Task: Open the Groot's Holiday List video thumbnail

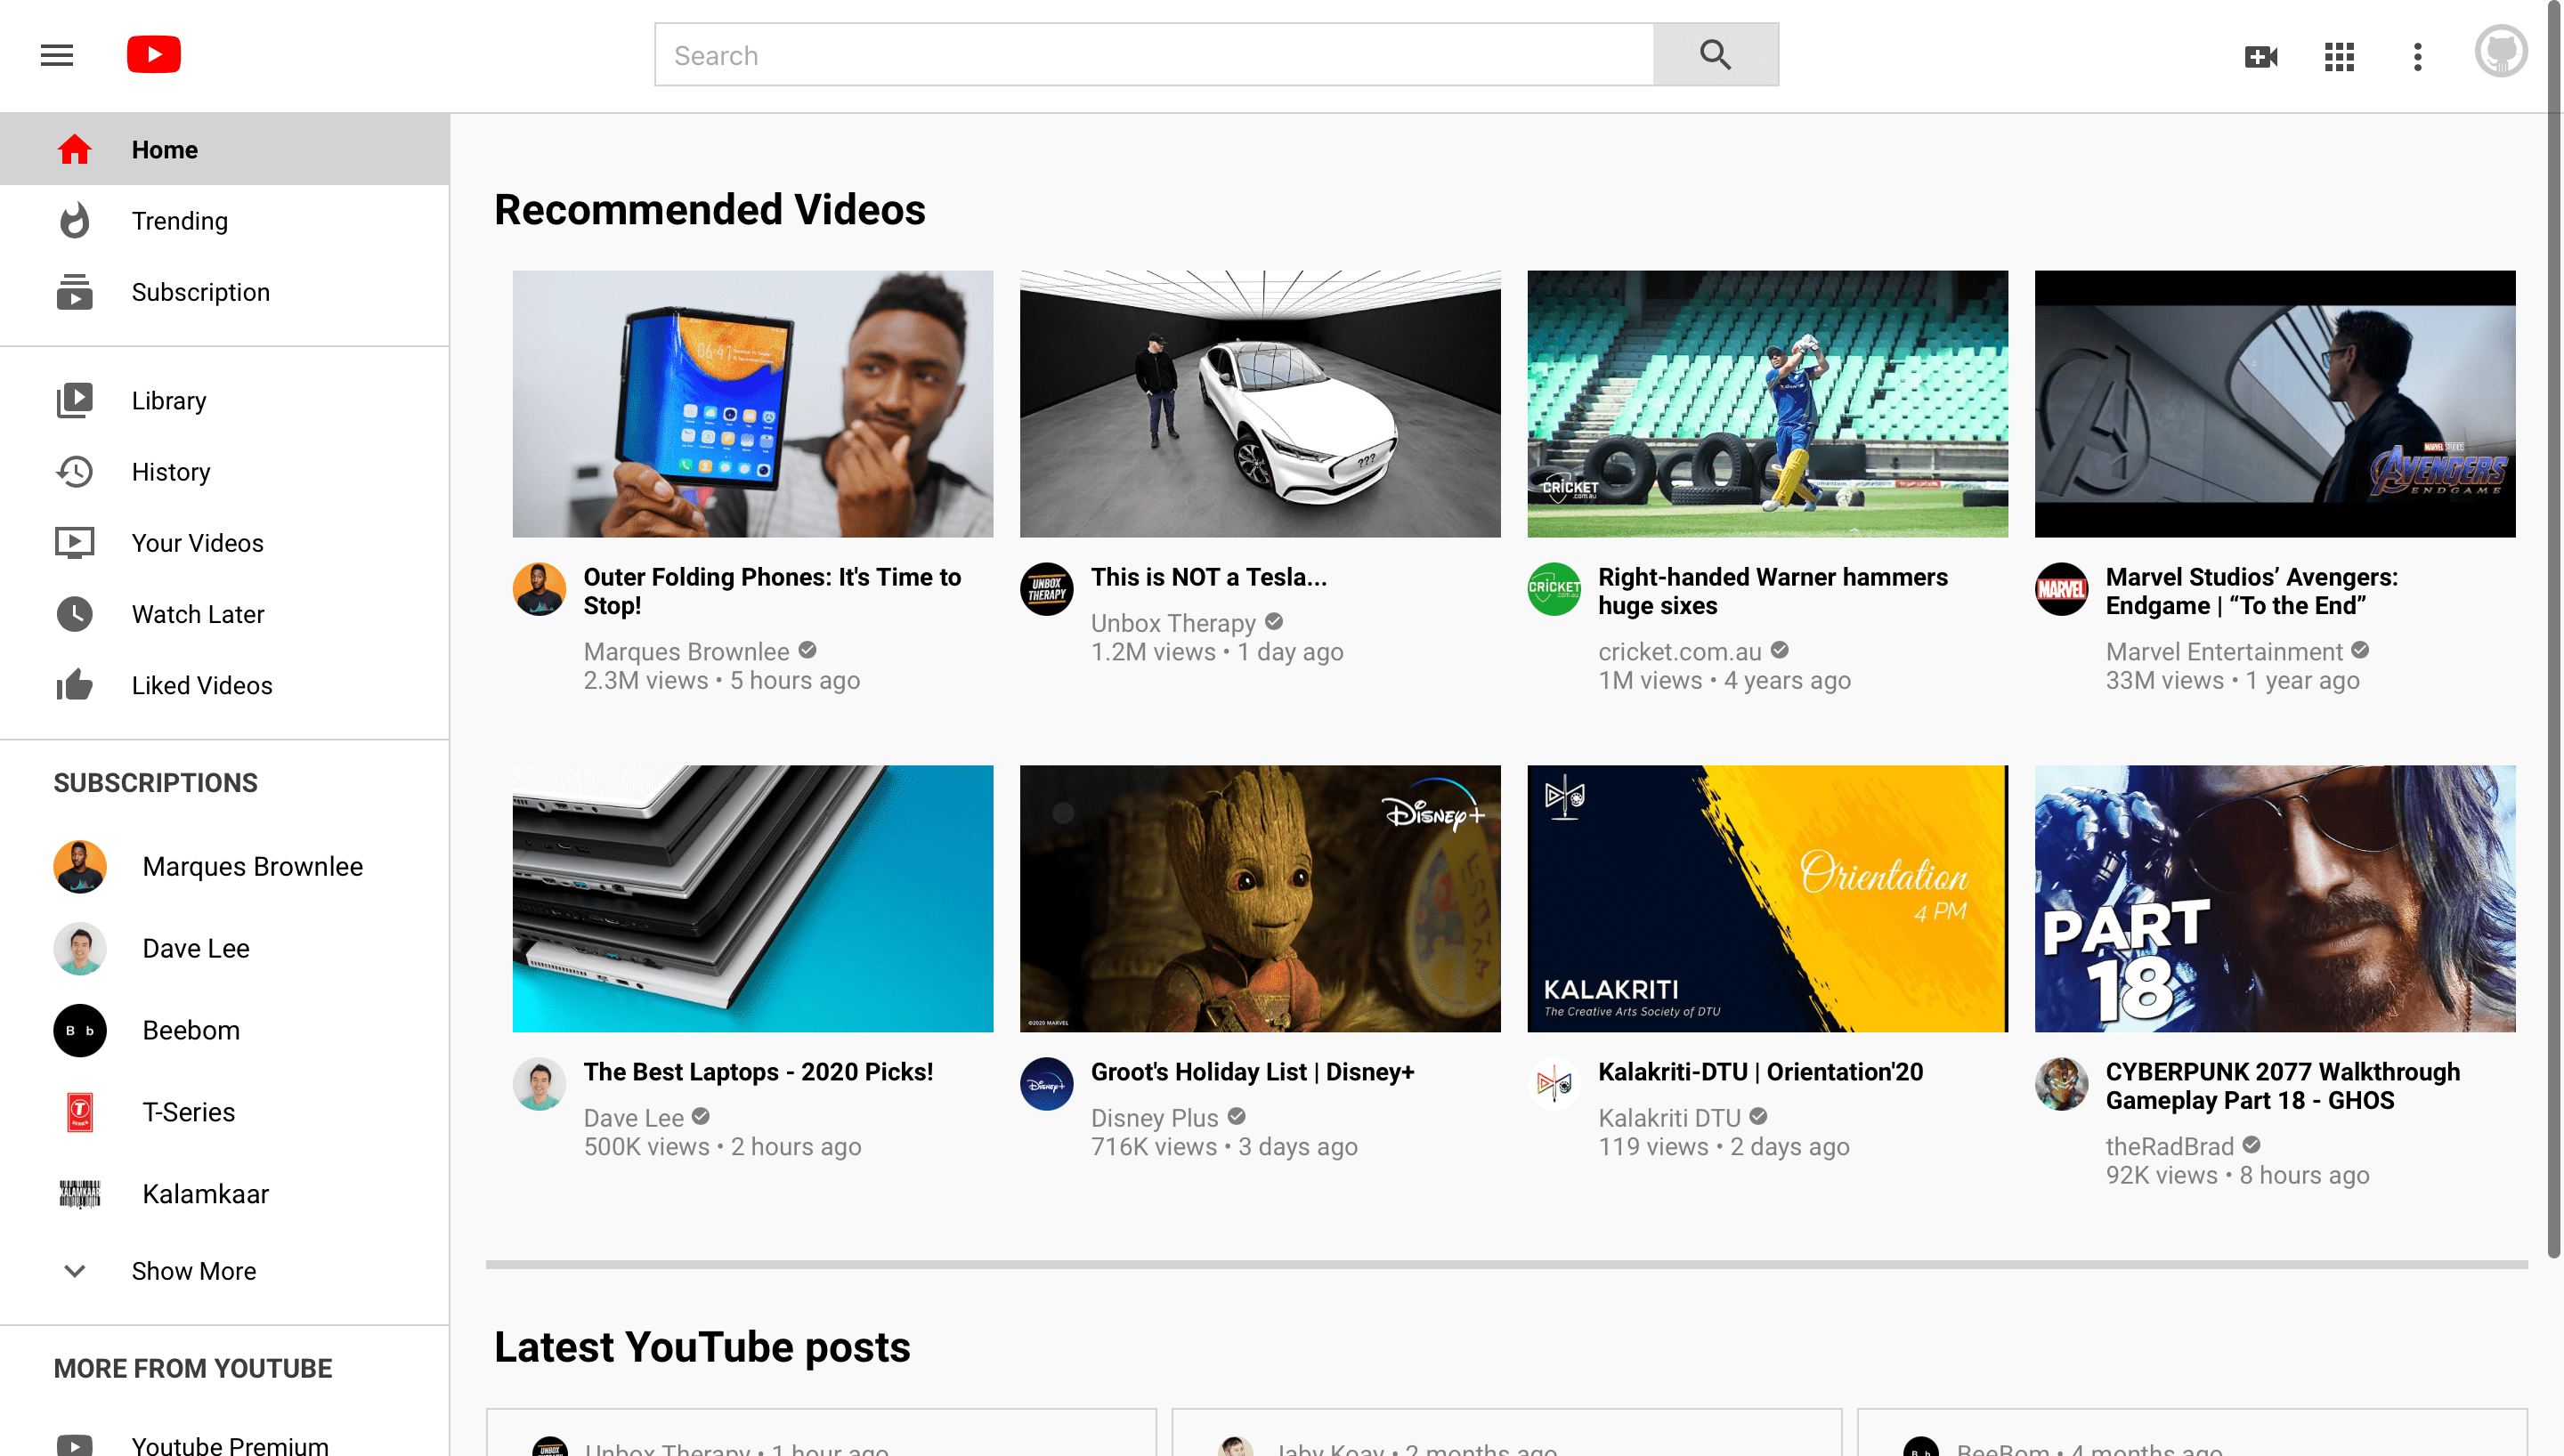Action: click(1260, 898)
